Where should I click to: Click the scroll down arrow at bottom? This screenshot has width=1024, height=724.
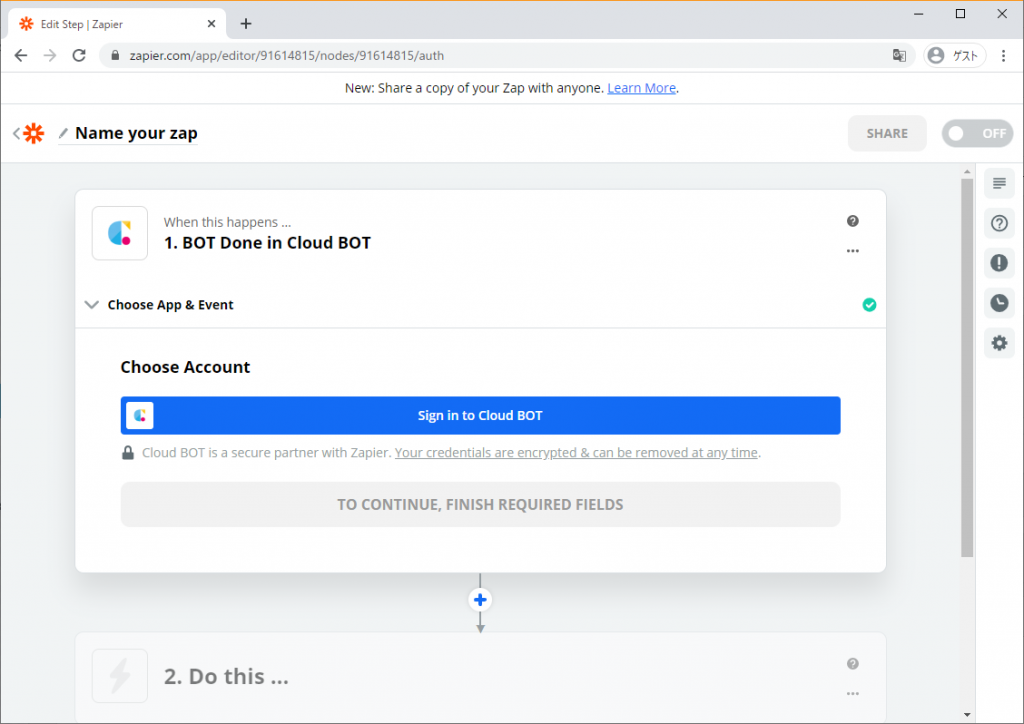[x=967, y=715]
